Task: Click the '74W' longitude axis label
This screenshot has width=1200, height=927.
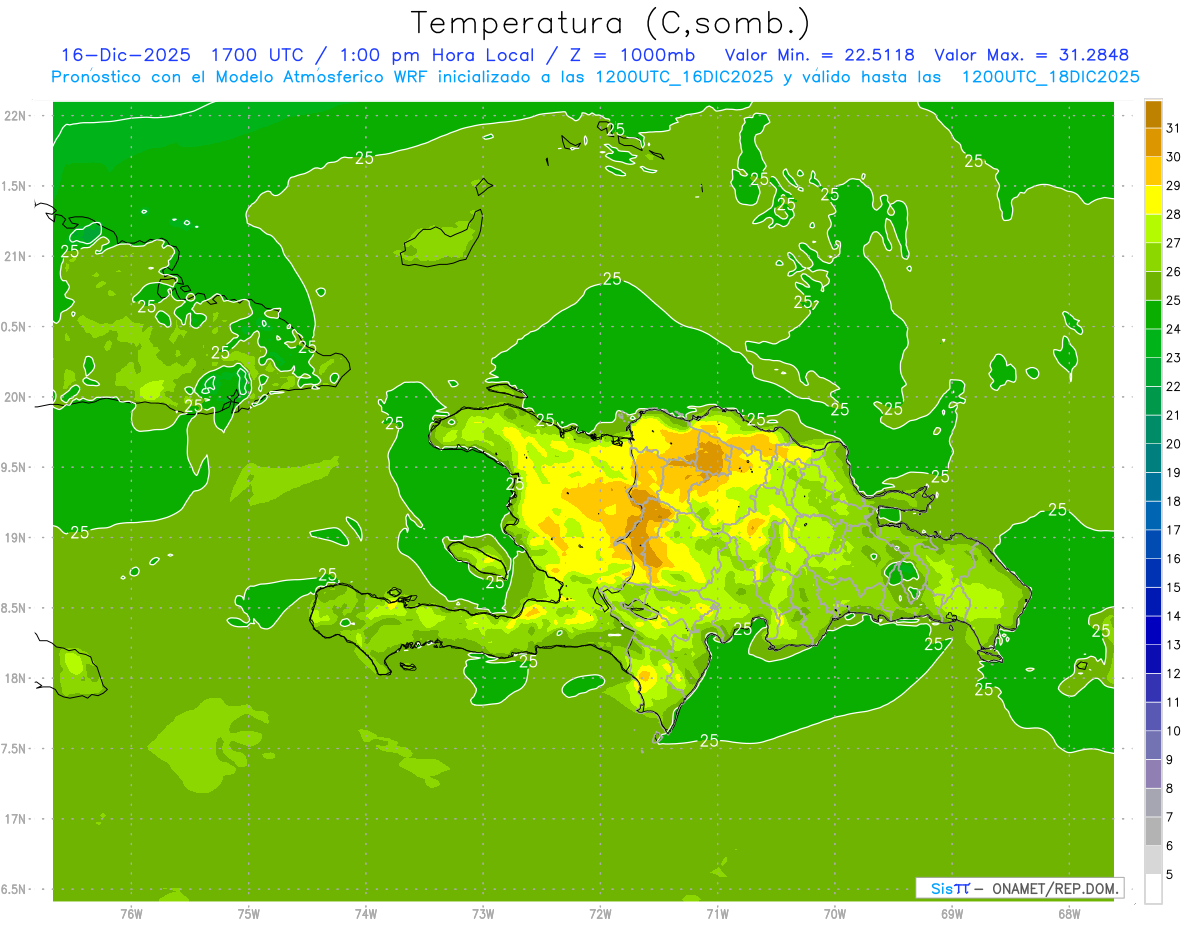Action: [366, 914]
